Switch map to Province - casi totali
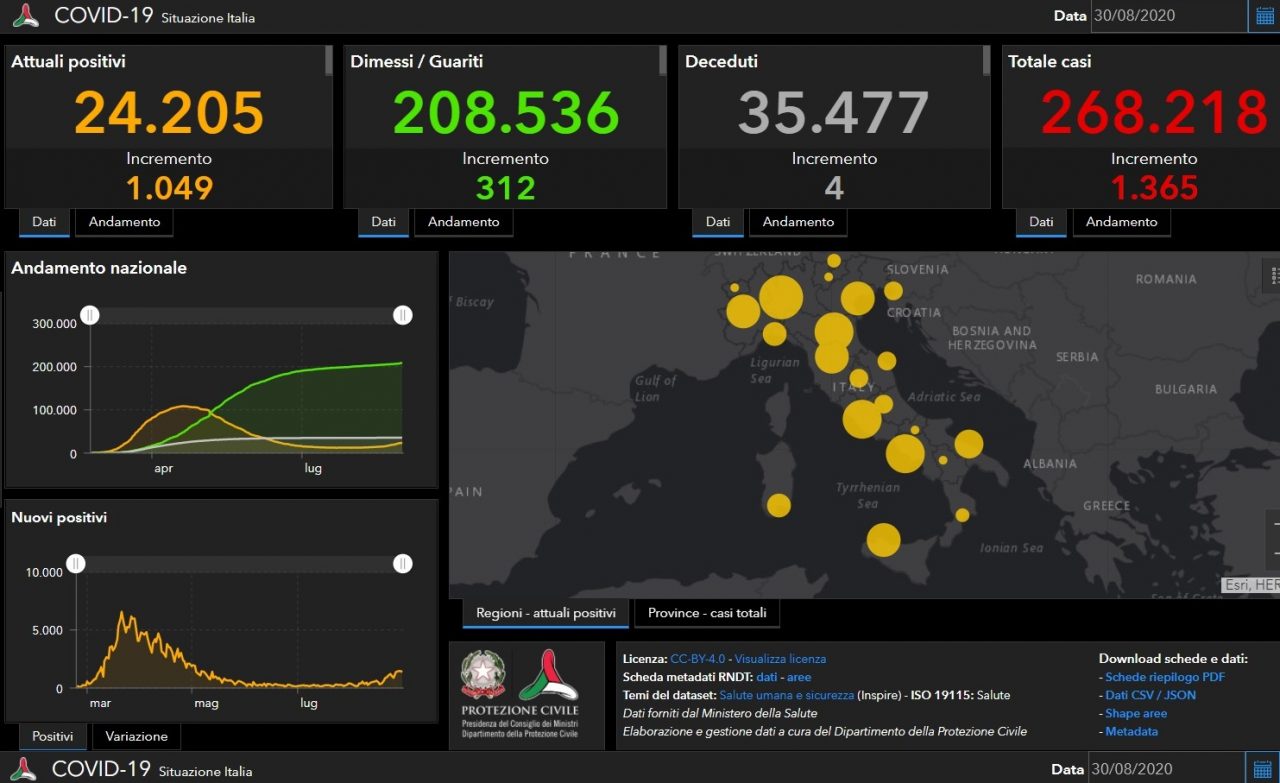This screenshot has height=783, width=1280. click(707, 613)
